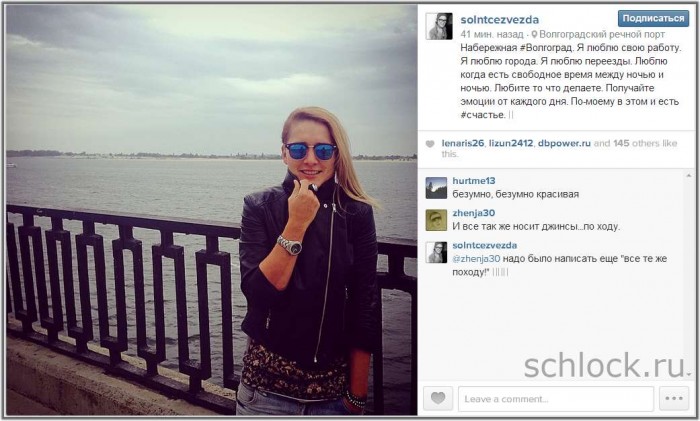Screen dimensions: 700x421
Task: Click the Leave a comment input field
Action: coord(556,399)
